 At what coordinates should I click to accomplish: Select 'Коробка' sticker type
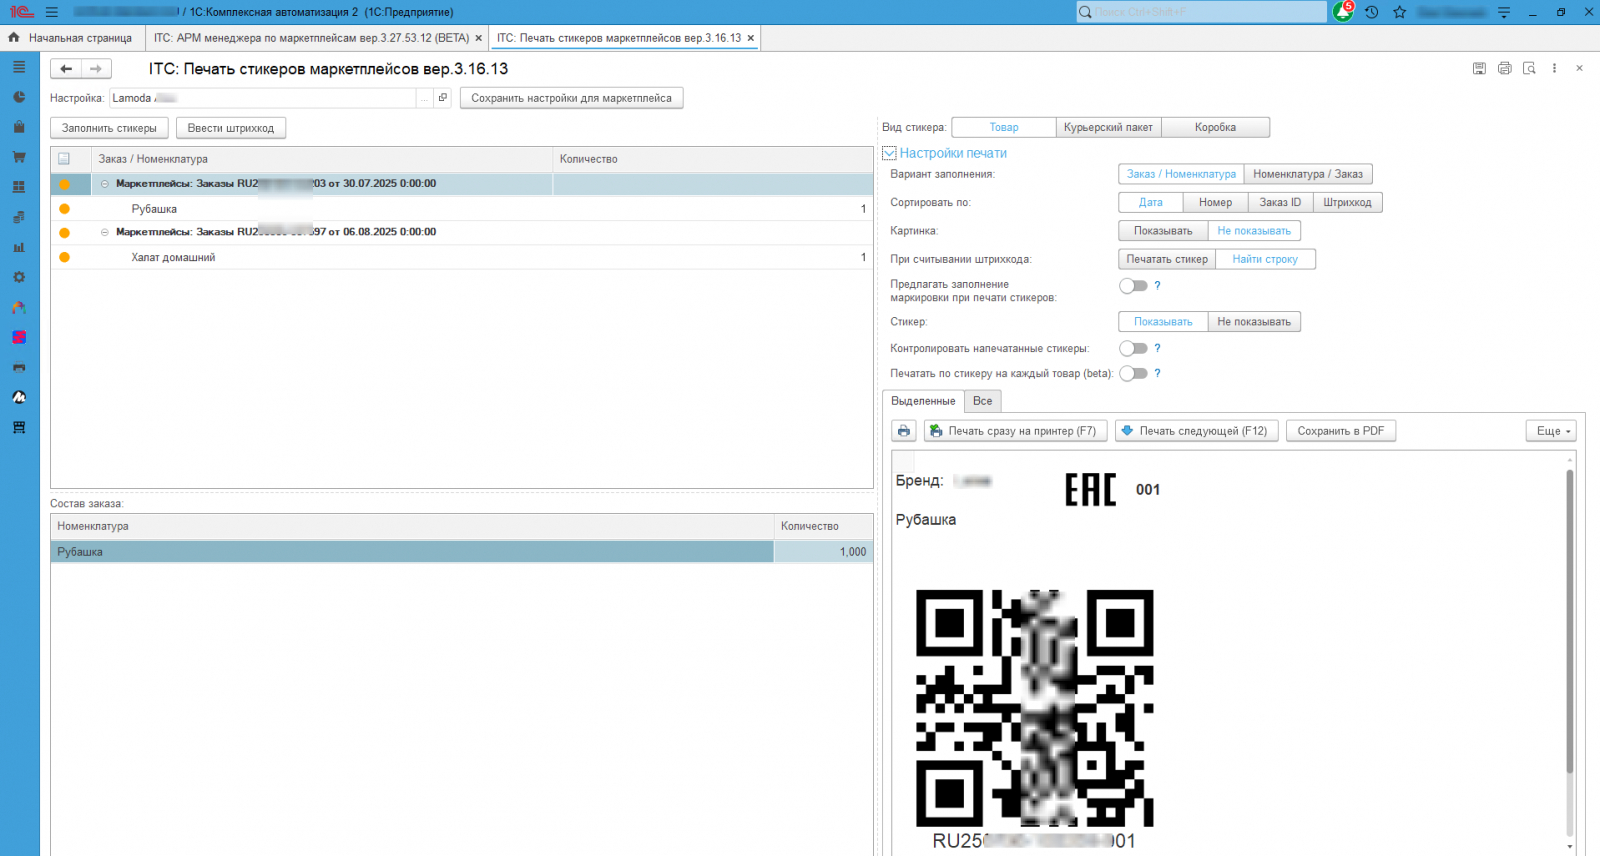(1215, 128)
